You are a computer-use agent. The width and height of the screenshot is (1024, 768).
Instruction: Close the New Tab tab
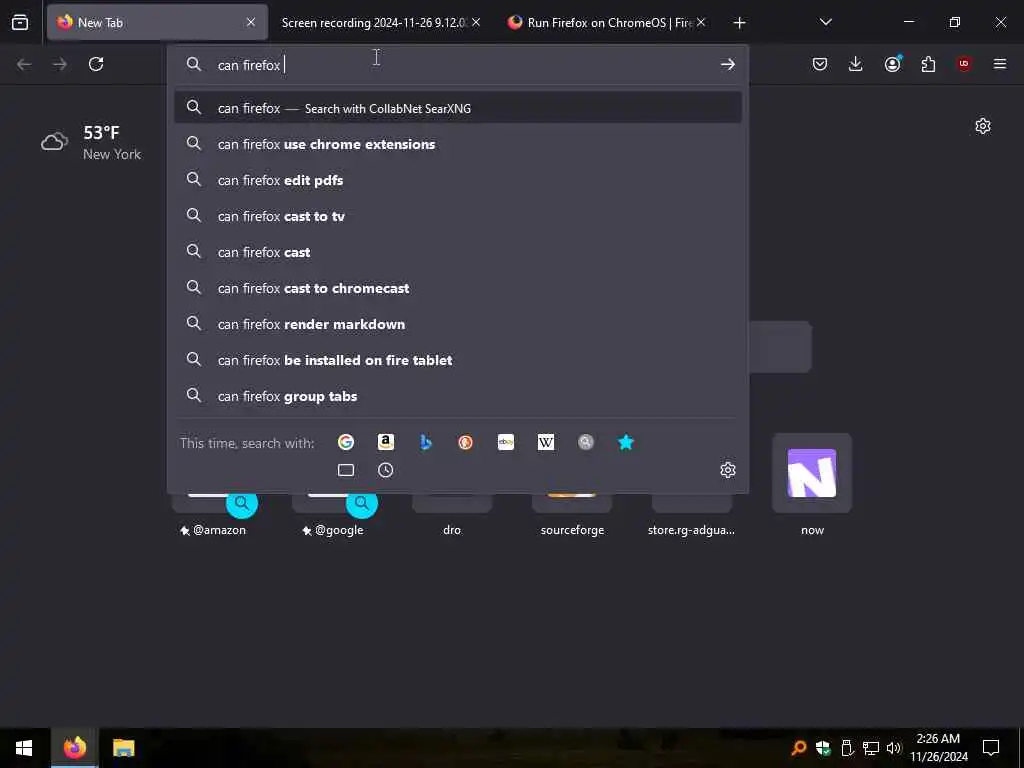coord(251,22)
